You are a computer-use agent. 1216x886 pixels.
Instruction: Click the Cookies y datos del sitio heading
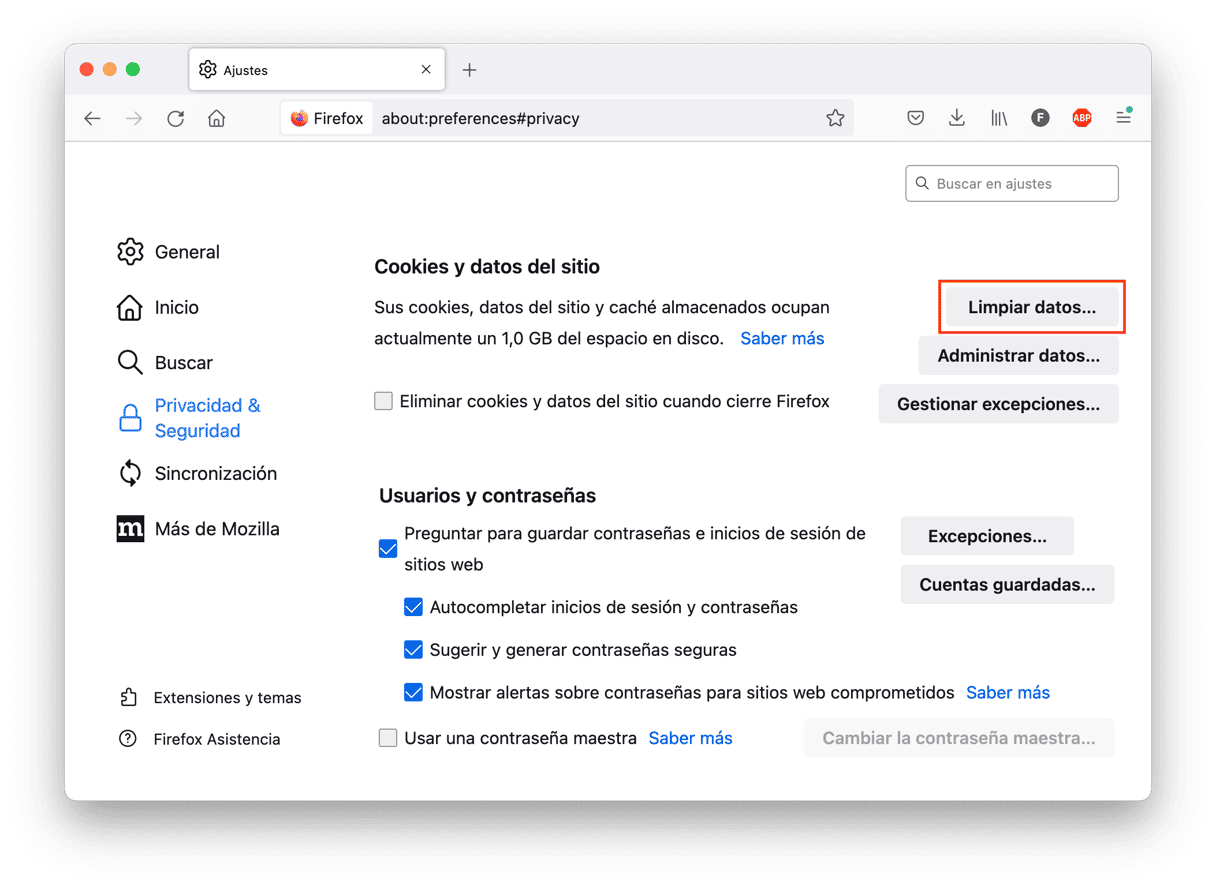click(487, 267)
